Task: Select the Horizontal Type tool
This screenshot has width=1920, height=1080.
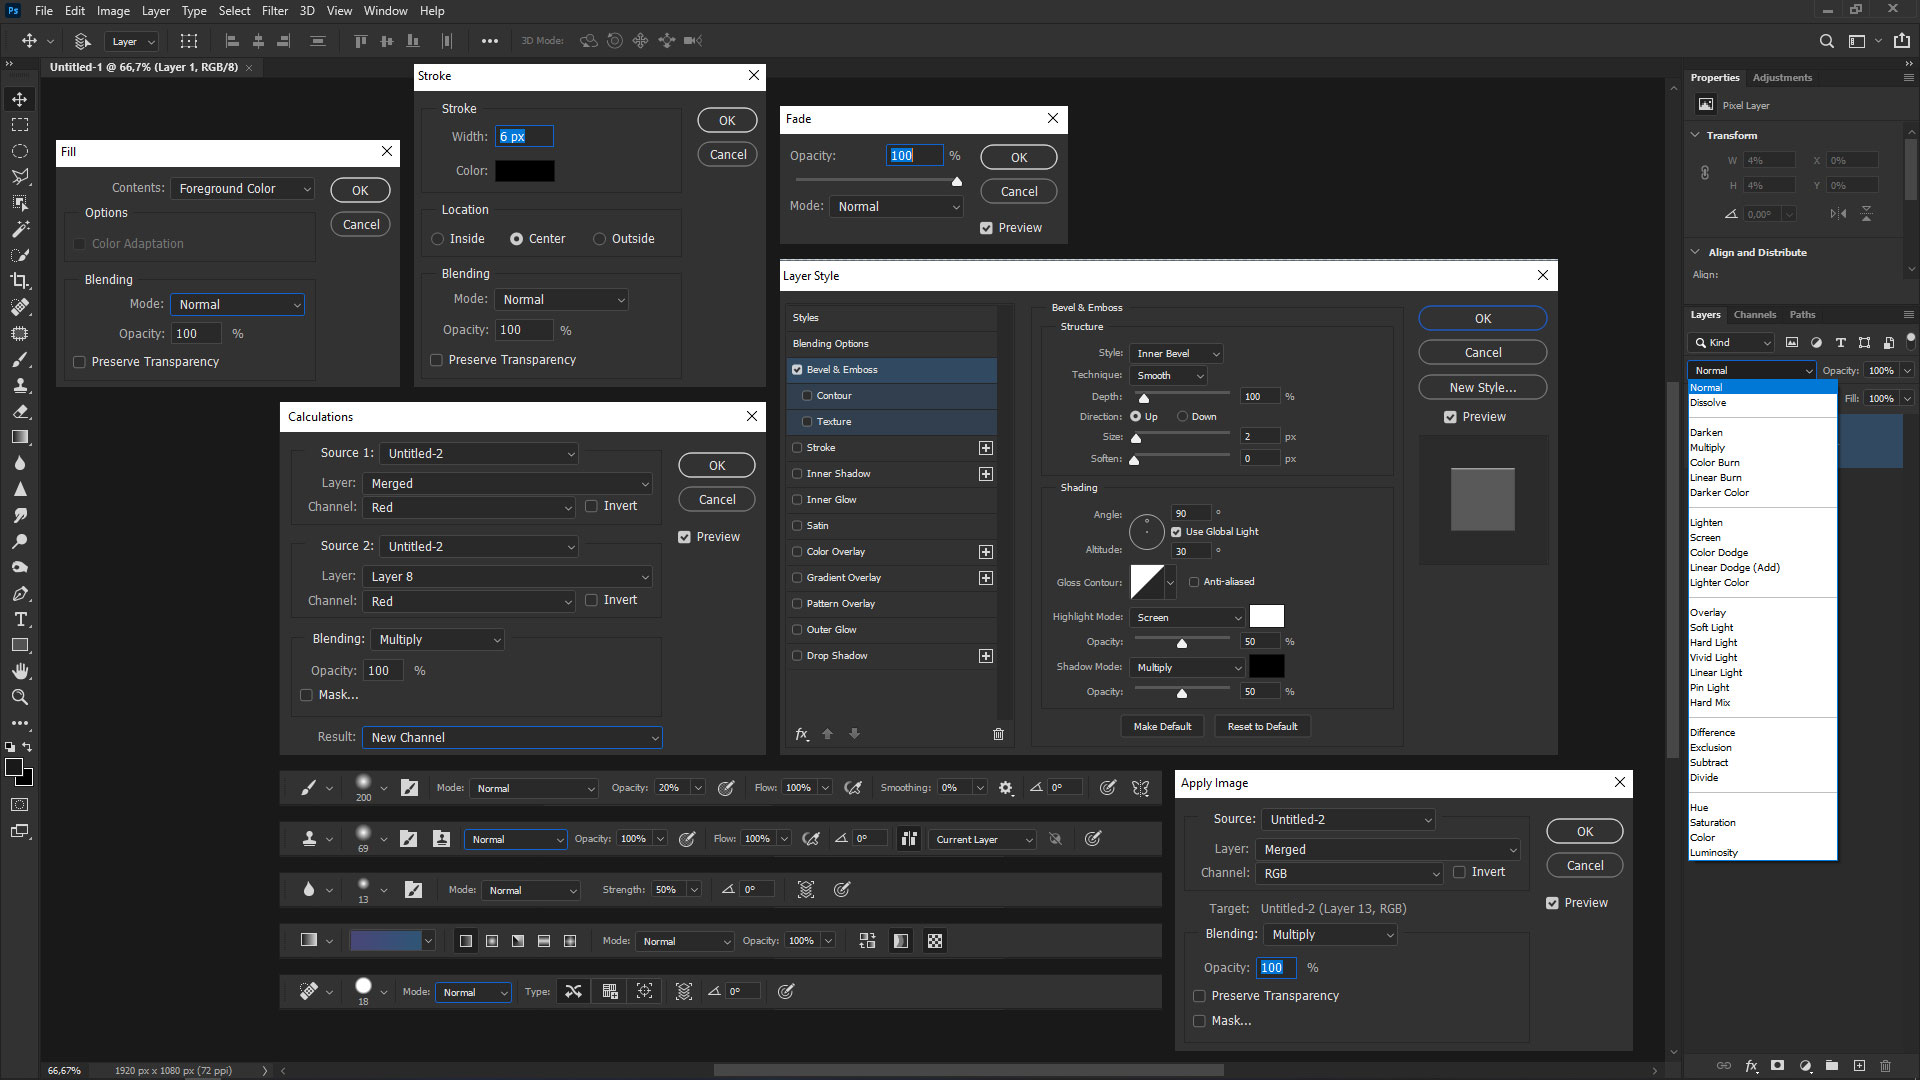Action: [x=20, y=619]
